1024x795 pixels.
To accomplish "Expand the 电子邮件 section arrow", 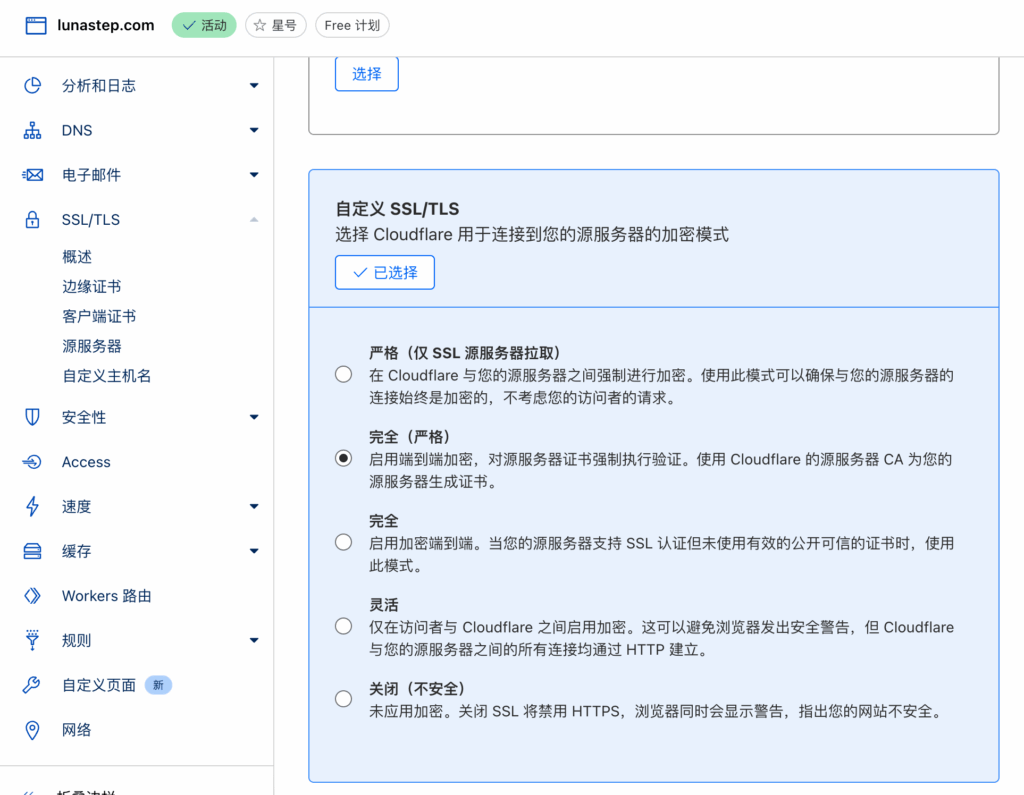I will coord(254,174).
